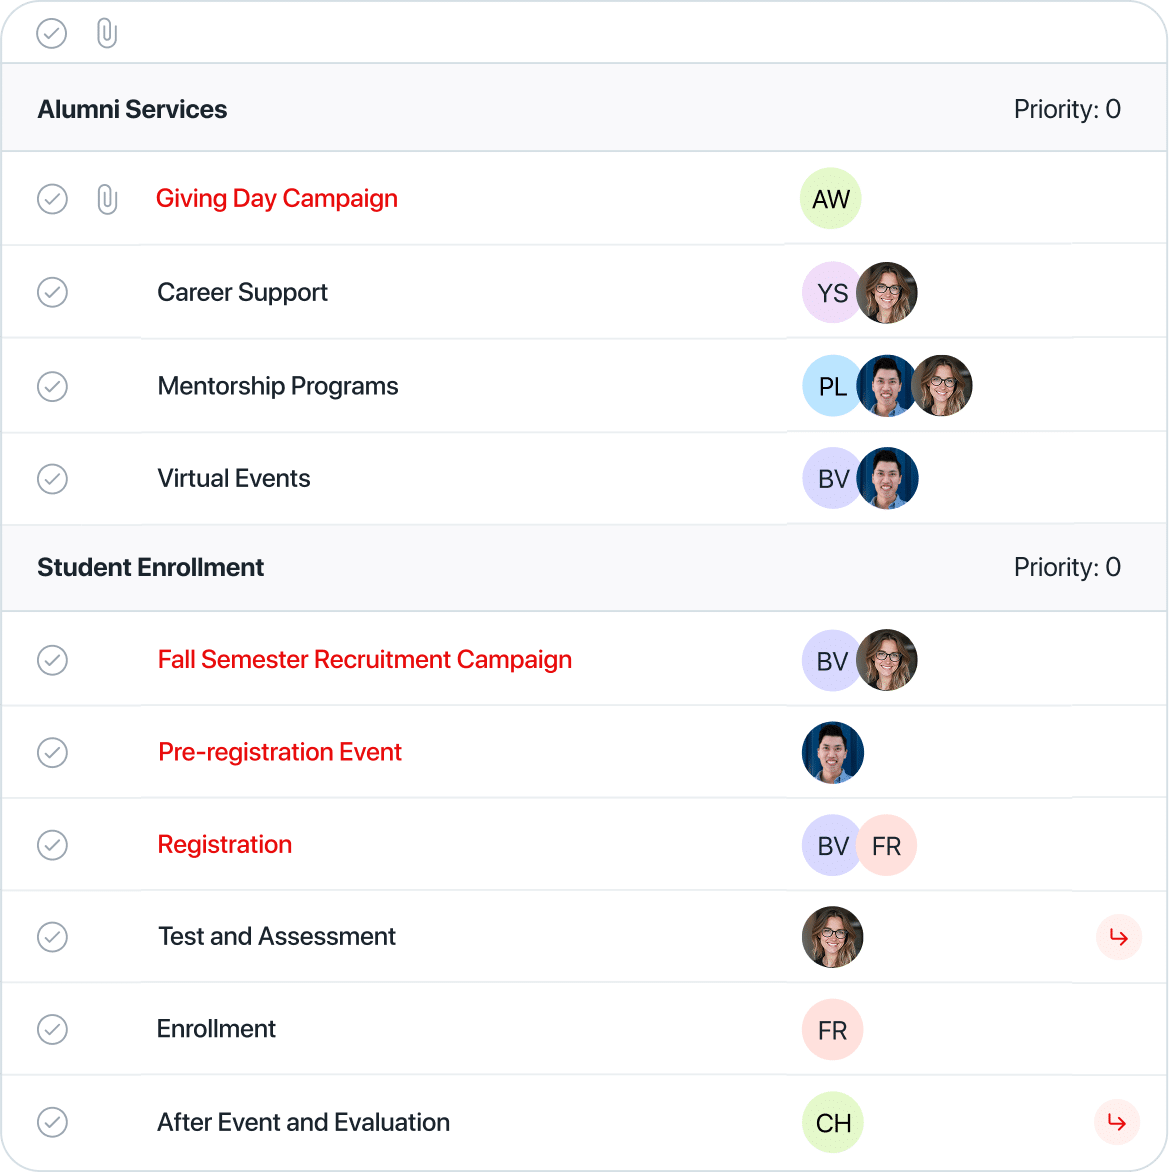Mark Career Support task as complete

52,292
